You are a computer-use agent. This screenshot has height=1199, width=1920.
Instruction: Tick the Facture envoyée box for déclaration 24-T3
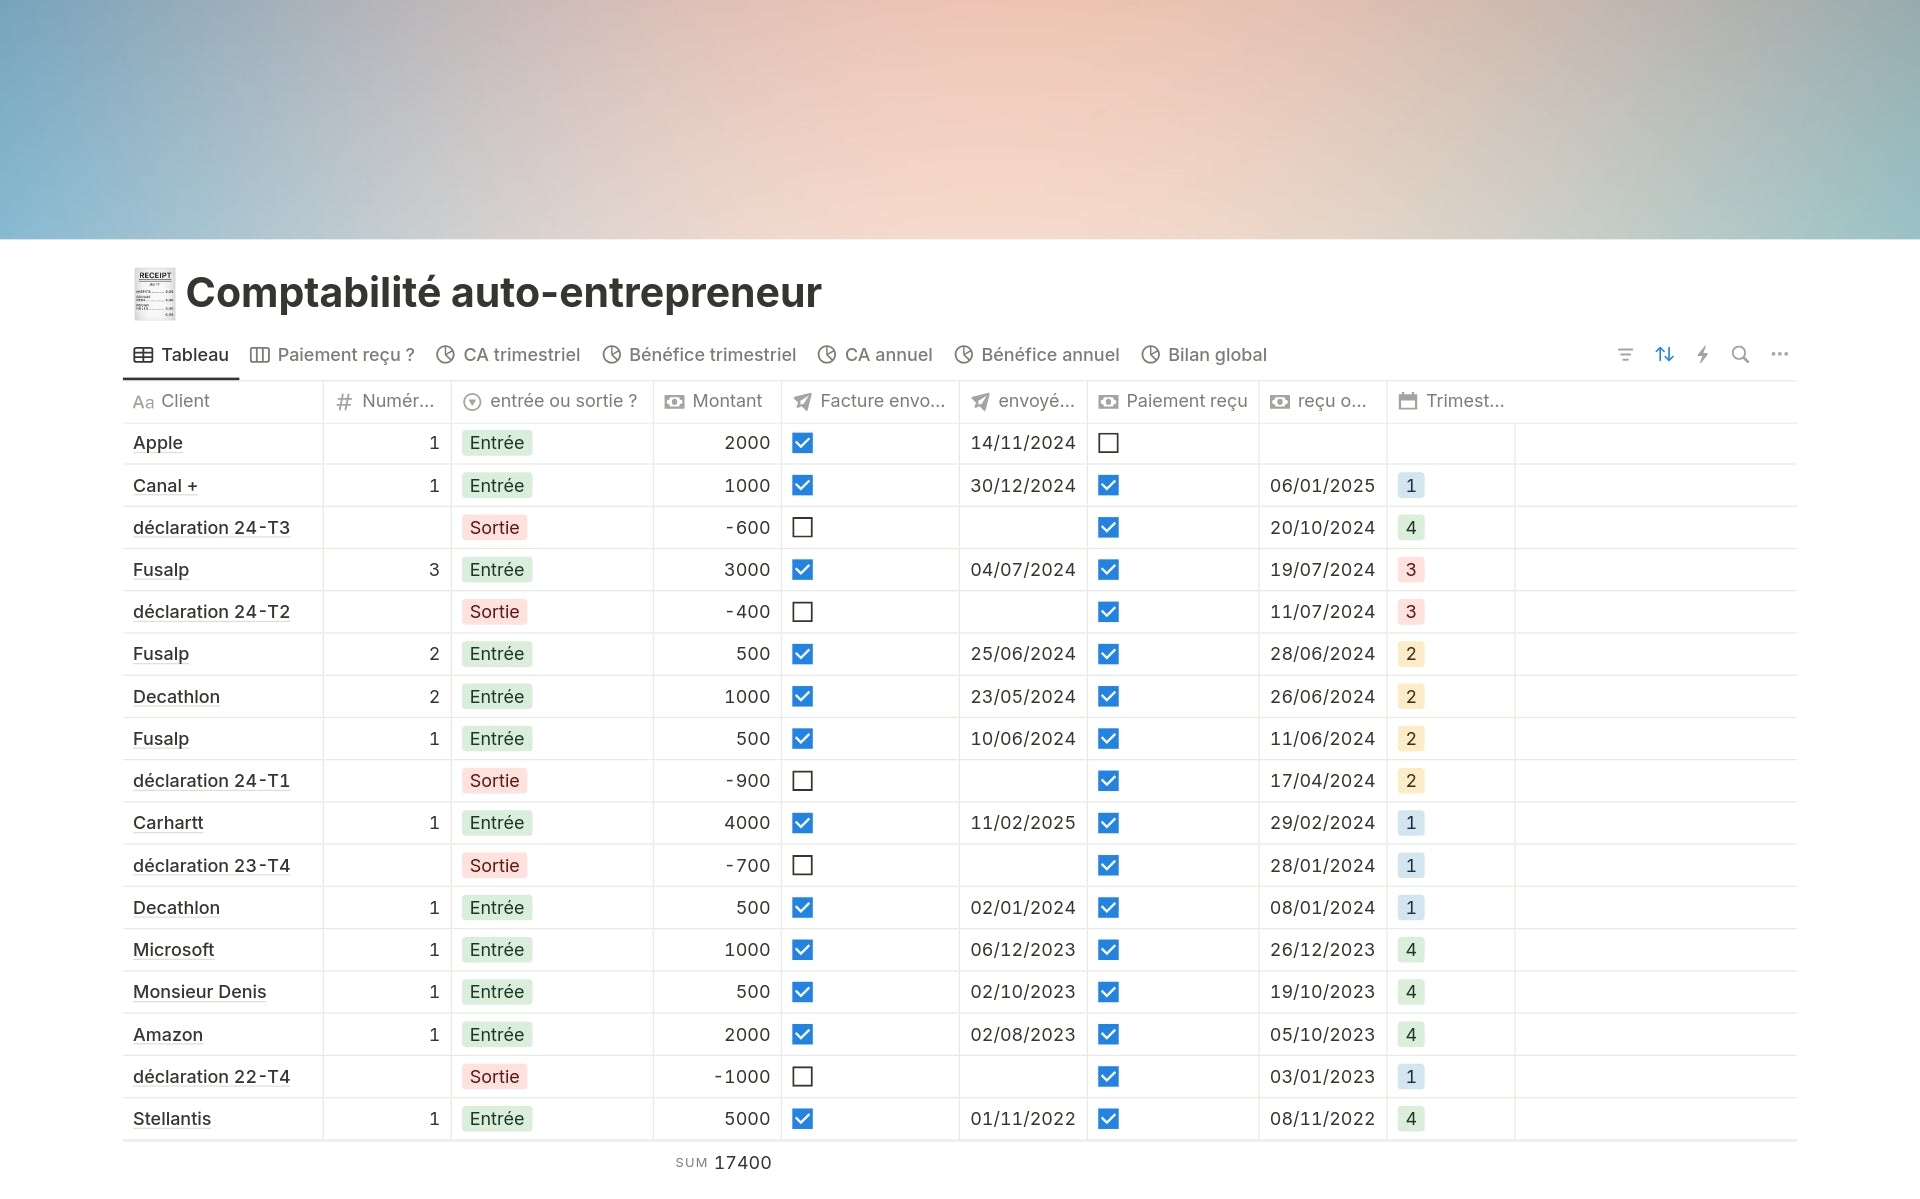(x=802, y=527)
